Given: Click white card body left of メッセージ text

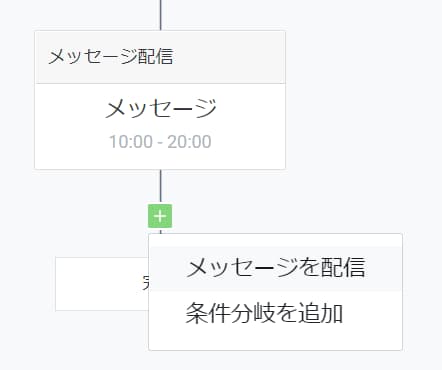Looking at the screenshot, I should pyautogui.click(x=69, y=109).
